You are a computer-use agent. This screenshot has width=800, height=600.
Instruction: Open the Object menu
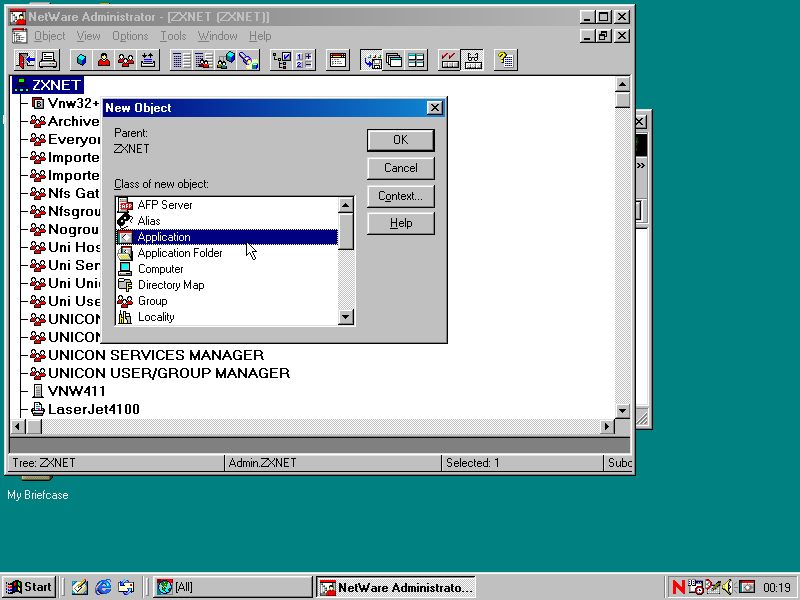click(49, 36)
